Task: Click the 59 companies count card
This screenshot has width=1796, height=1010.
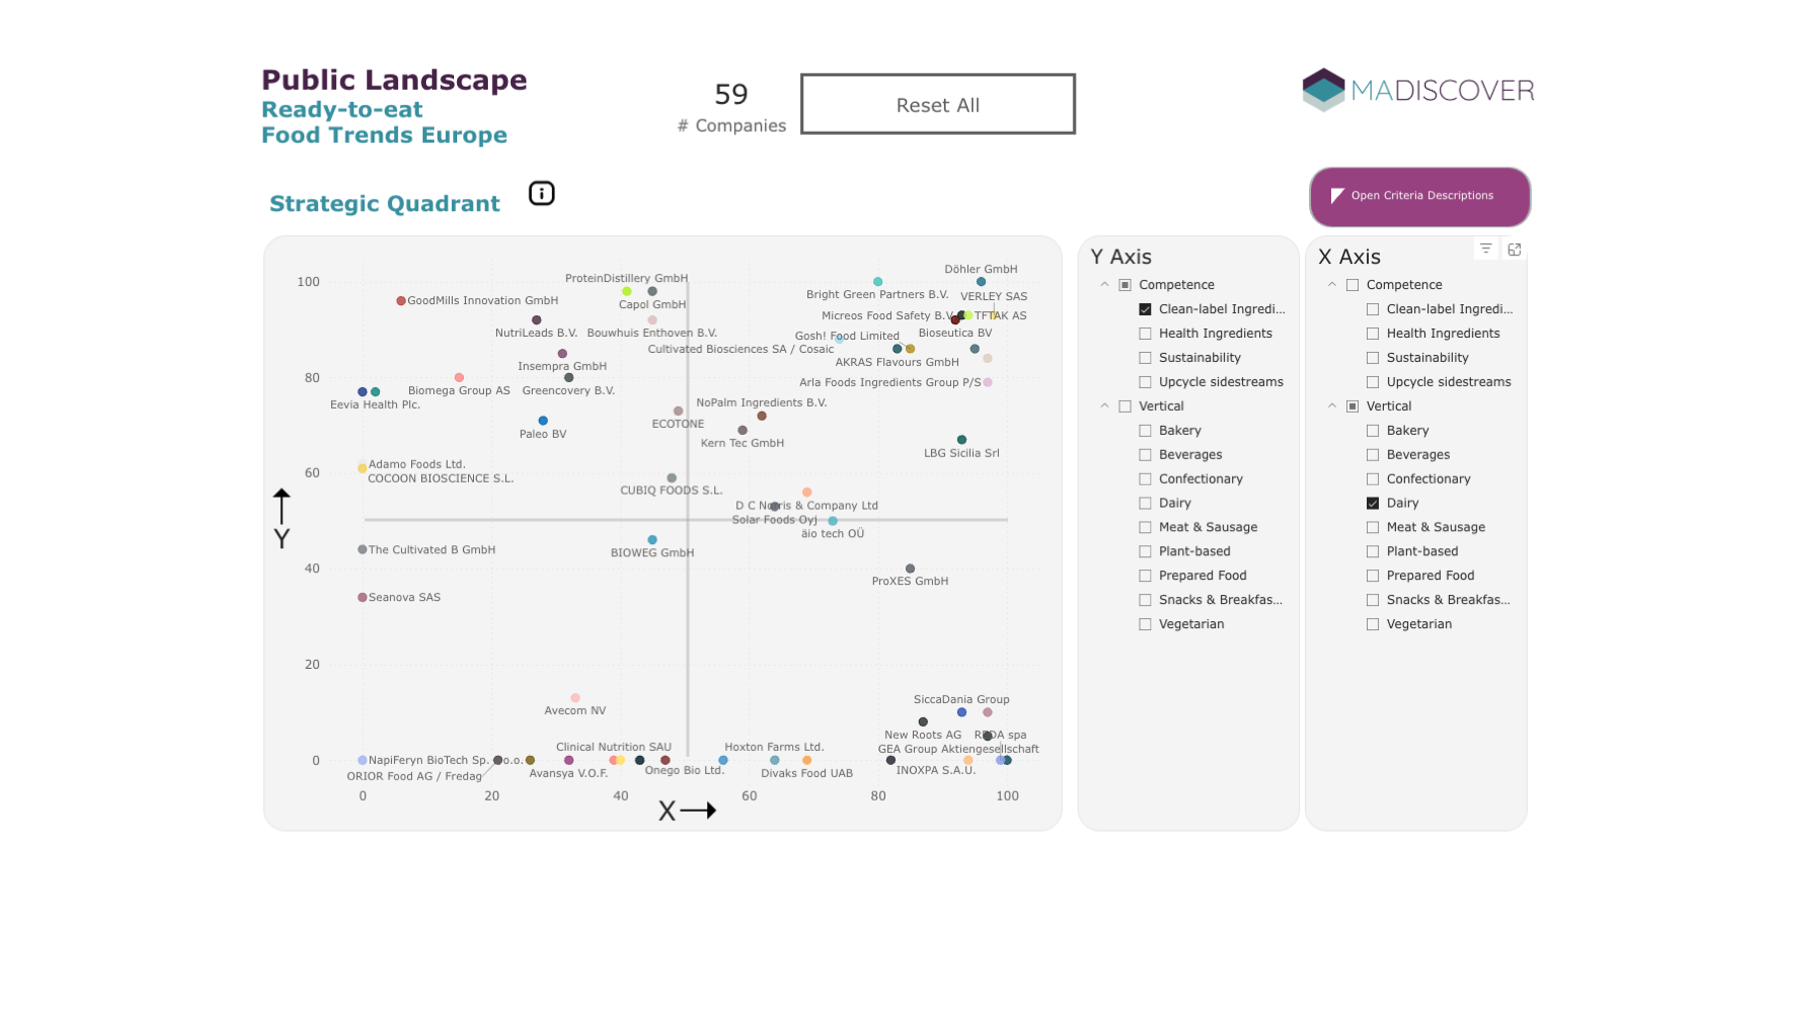Action: (731, 106)
